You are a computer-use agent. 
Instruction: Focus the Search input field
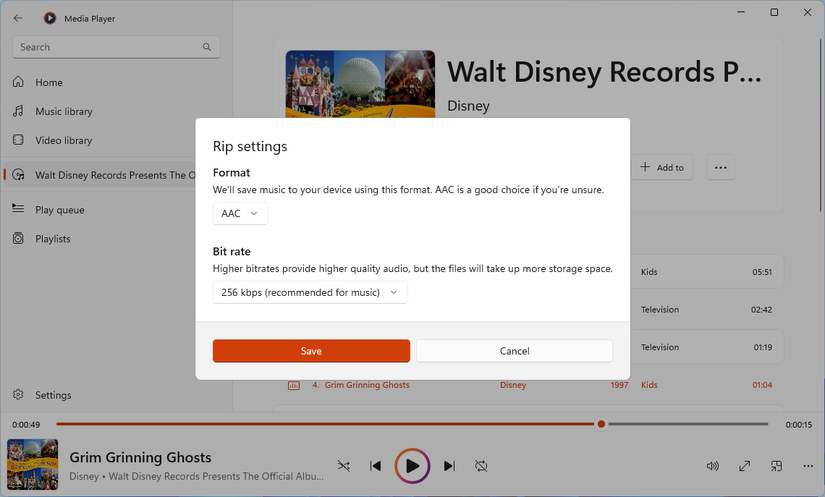point(116,47)
